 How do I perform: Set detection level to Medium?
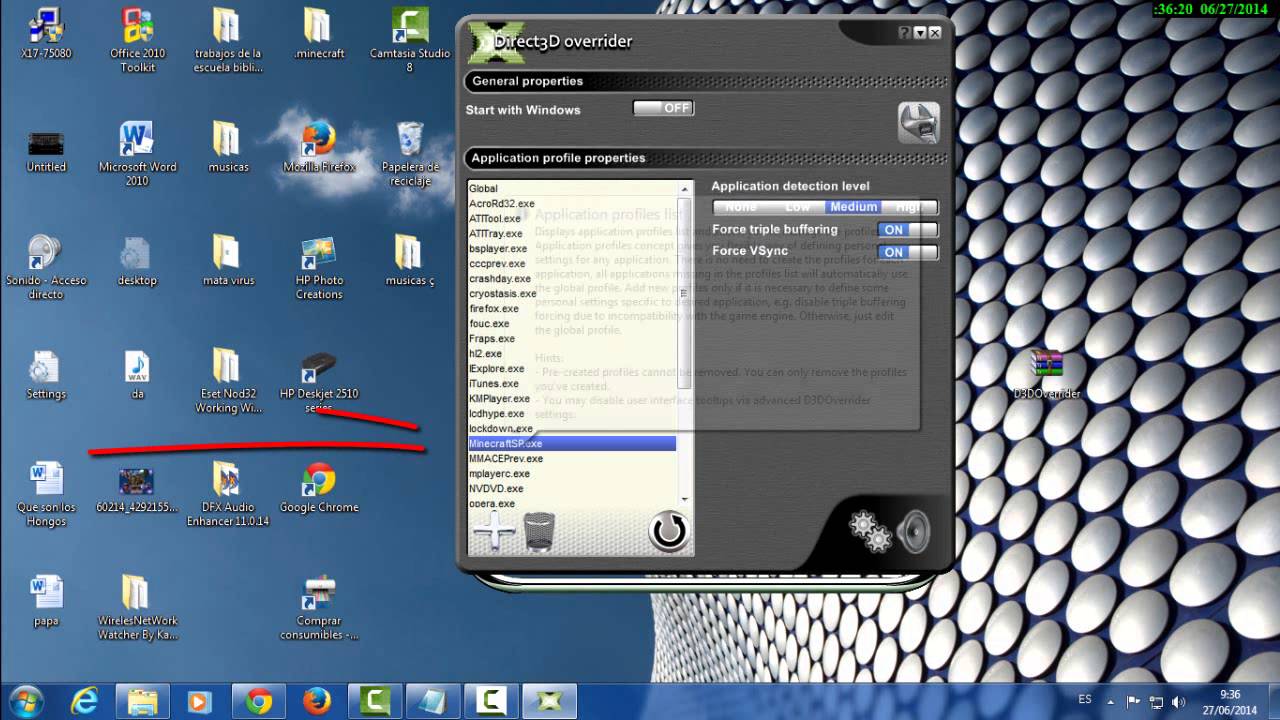click(x=853, y=207)
